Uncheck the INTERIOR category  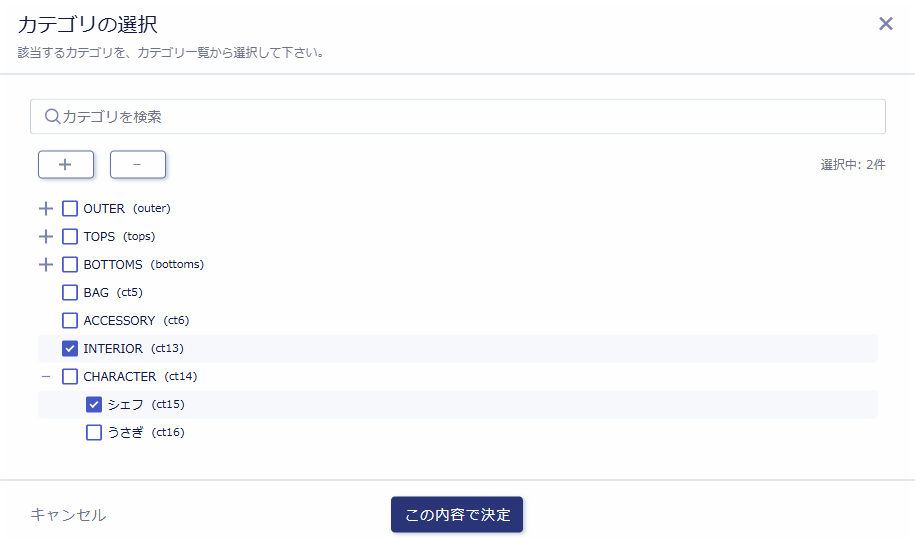[70, 349]
